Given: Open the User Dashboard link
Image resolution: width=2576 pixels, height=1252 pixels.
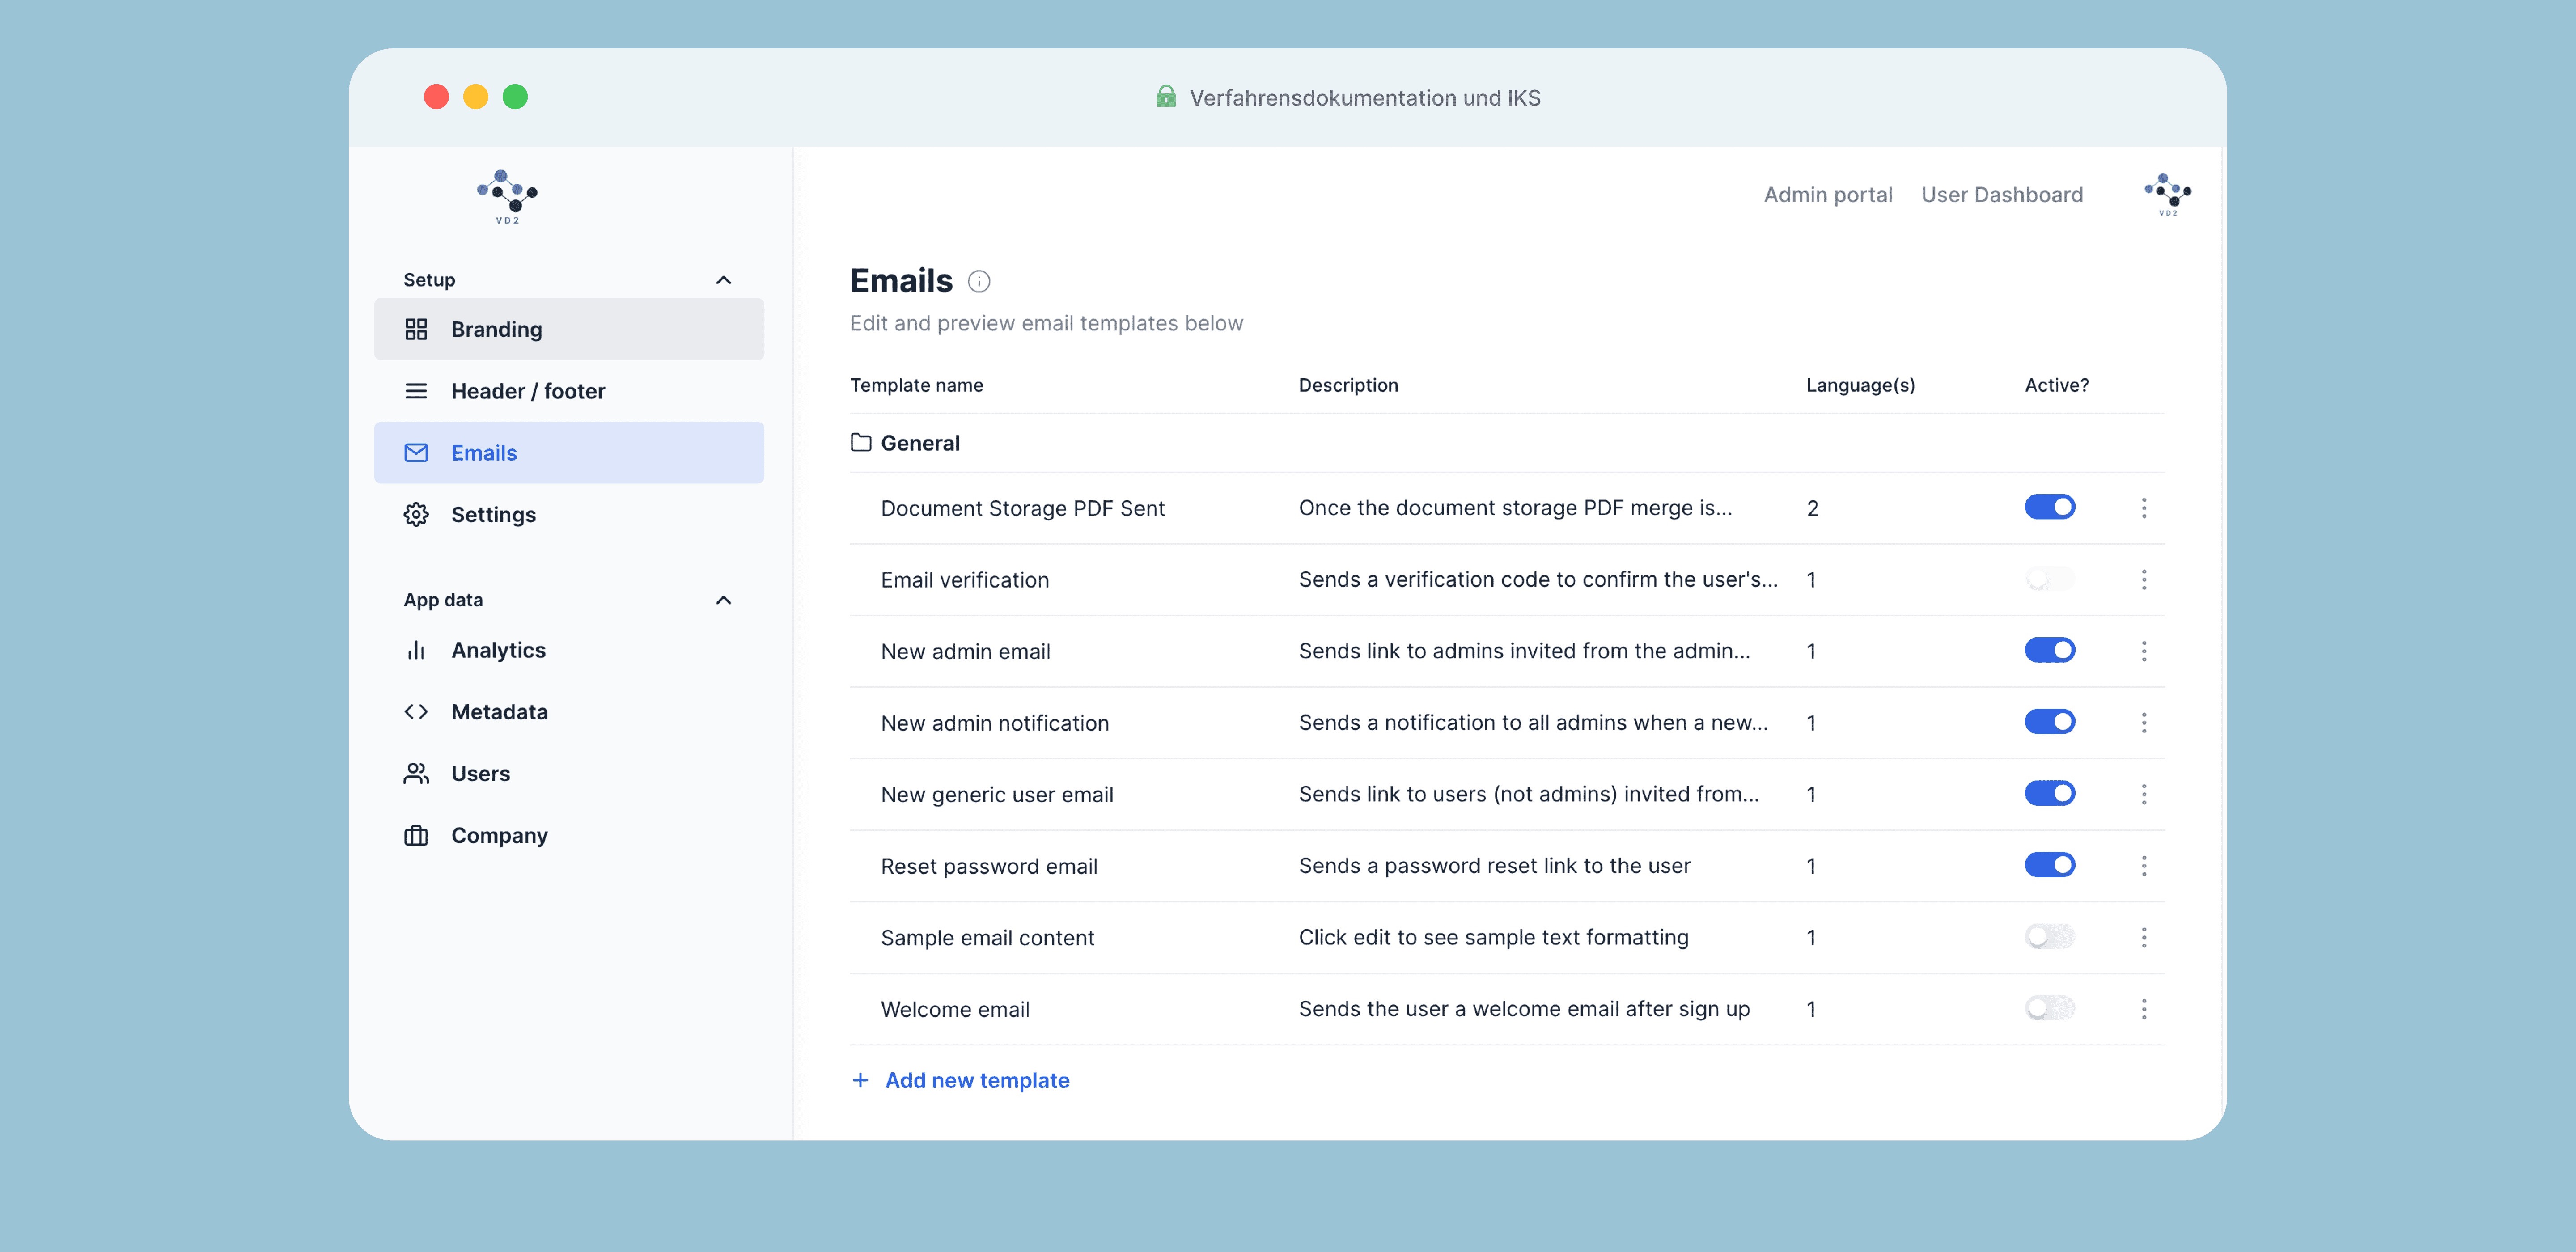Looking at the screenshot, I should (2002, 194).
